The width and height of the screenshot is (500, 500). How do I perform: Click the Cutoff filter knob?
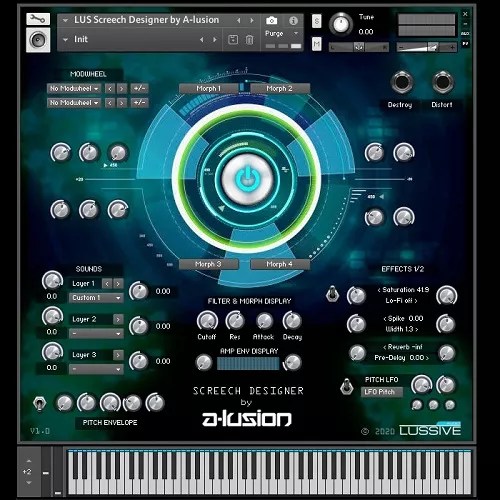[207, 321]
